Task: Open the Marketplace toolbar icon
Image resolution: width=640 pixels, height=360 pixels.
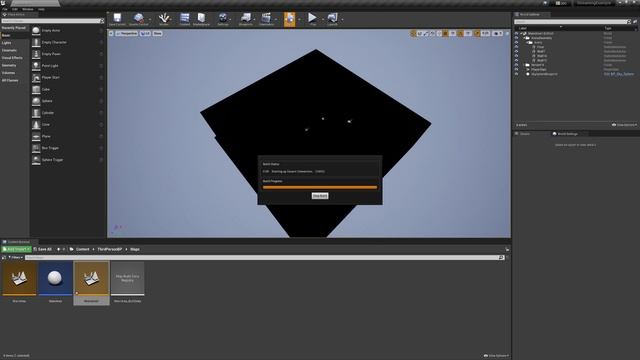Action: (x=201, y=18)
